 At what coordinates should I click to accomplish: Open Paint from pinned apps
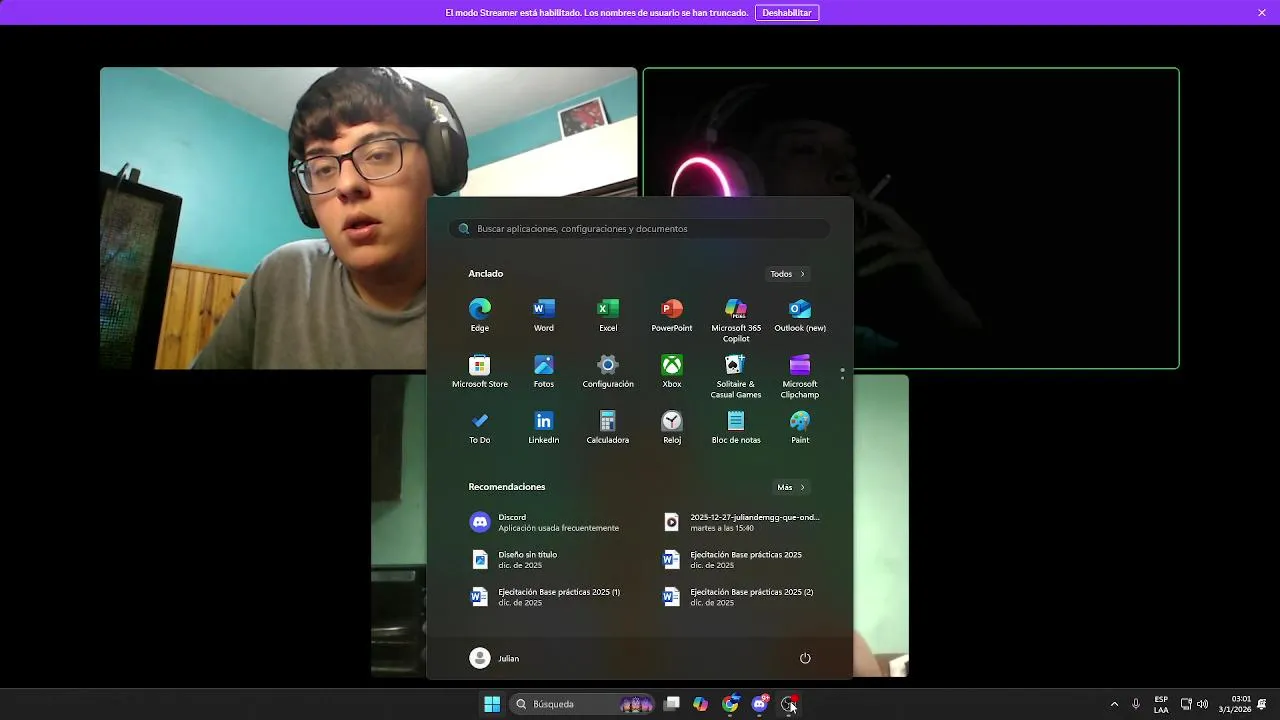click(800, 426)
